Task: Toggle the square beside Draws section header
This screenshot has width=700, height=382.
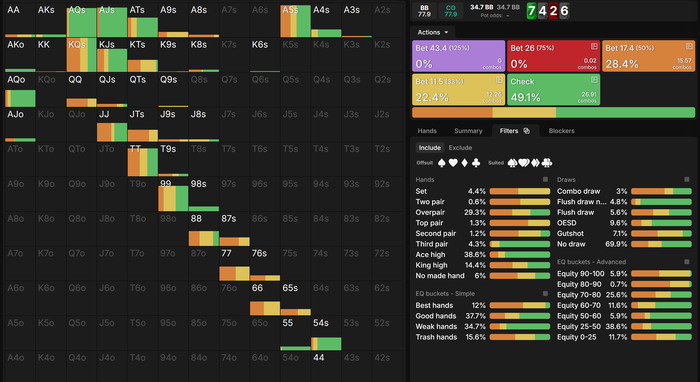Action: (x=687, y=179)
